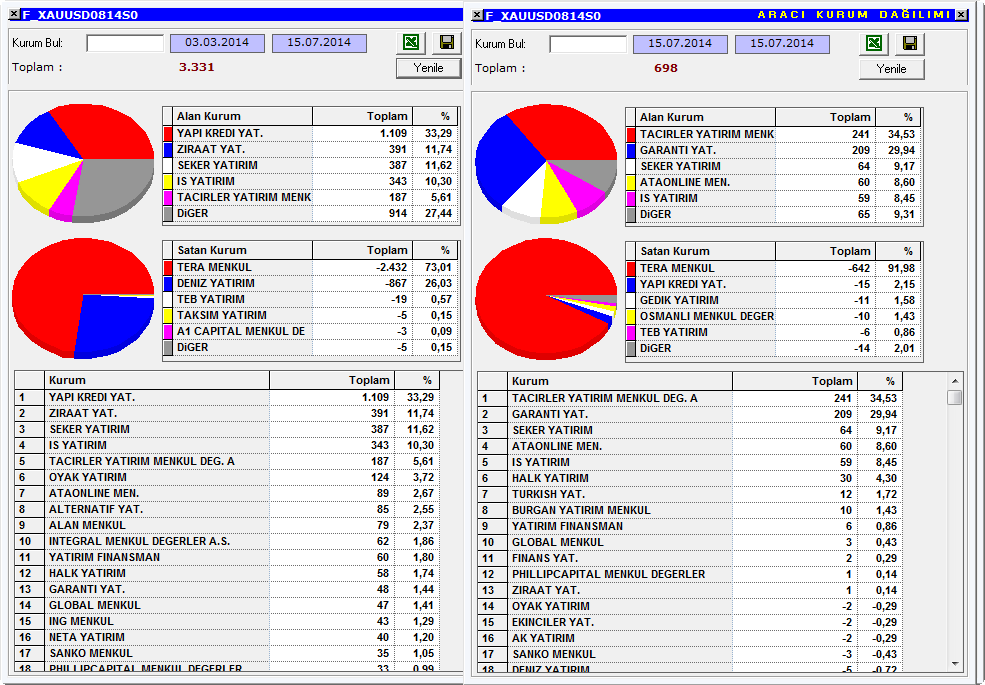Viewport: 985px width, 685px height.
Task: Export right panel data to Excel
Action: (x=874, y=43)
